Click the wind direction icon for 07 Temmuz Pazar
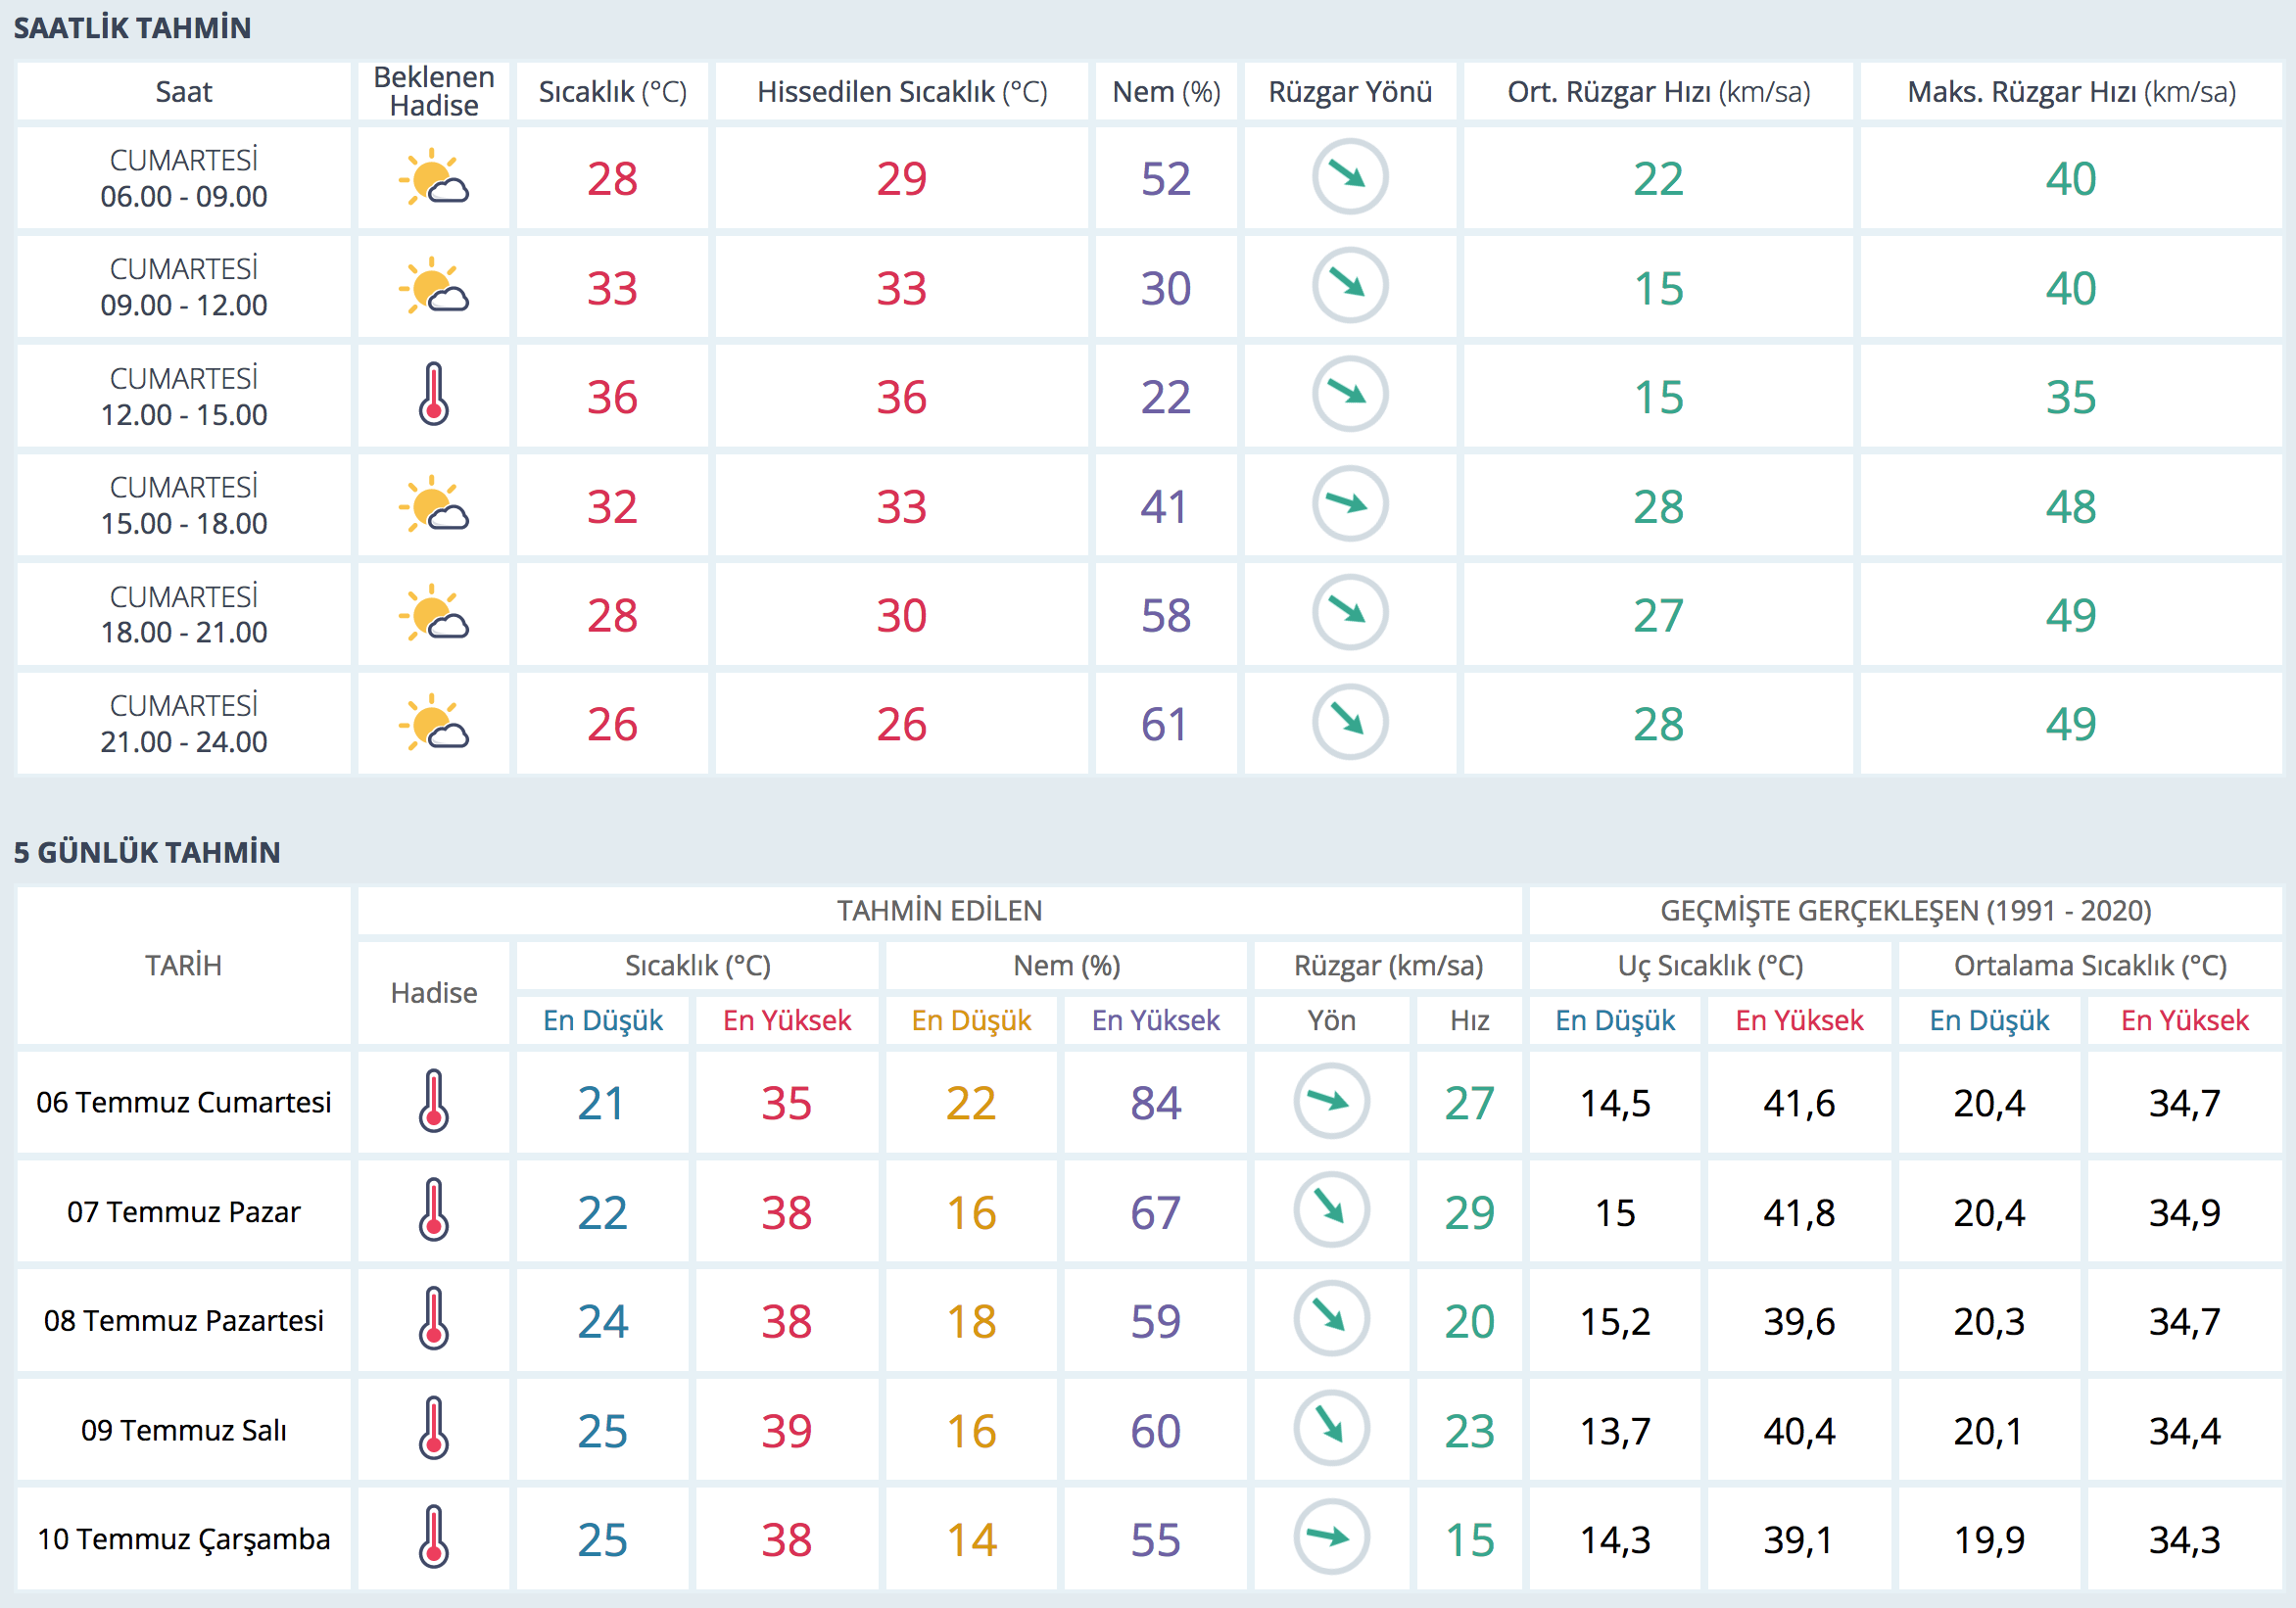The image size is (2296, 1608). (1330, 1210)
